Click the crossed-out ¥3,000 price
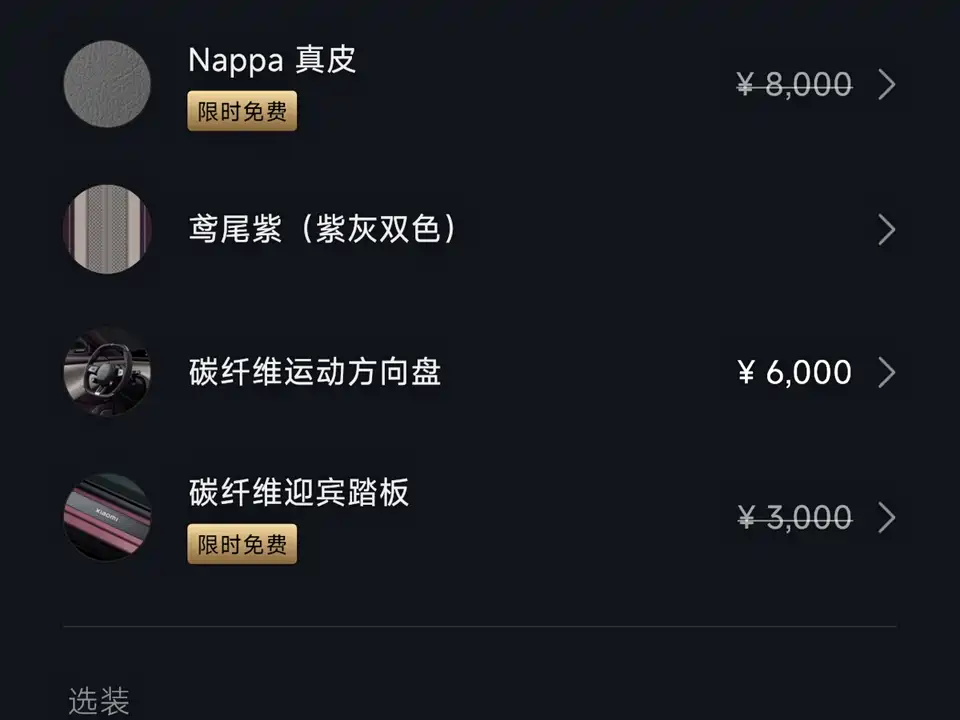 click(794, 518)
